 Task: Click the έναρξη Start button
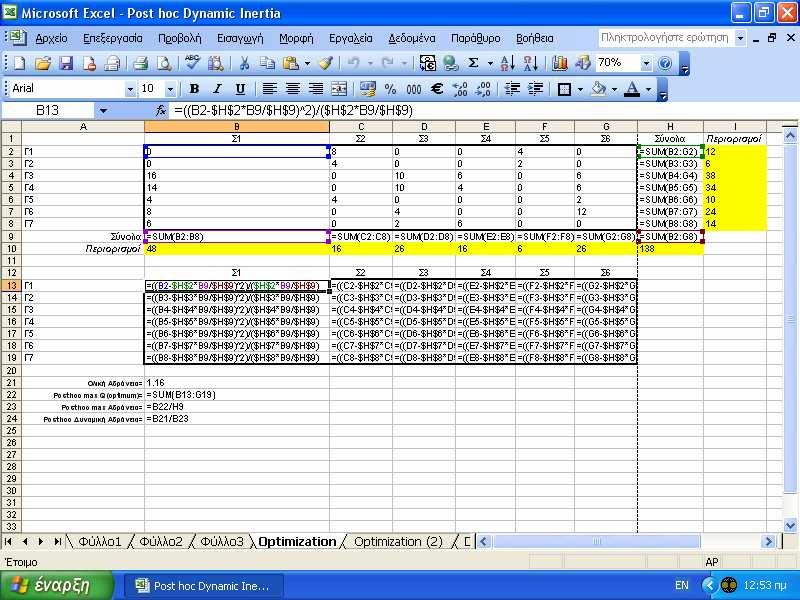(56, 586)
